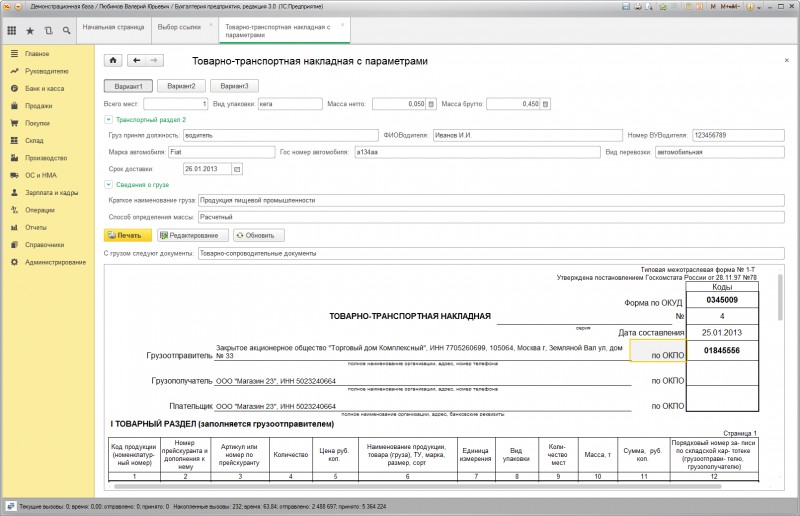This screenshot has width=800, height=516.
Task: Click the Всего мест input field
Action: pos(176,104)
